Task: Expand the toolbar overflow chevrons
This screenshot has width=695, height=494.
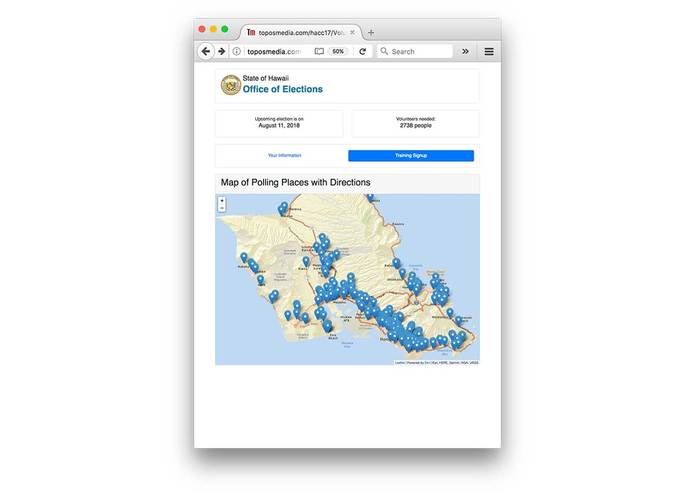Action: click(x=465, y=51)
